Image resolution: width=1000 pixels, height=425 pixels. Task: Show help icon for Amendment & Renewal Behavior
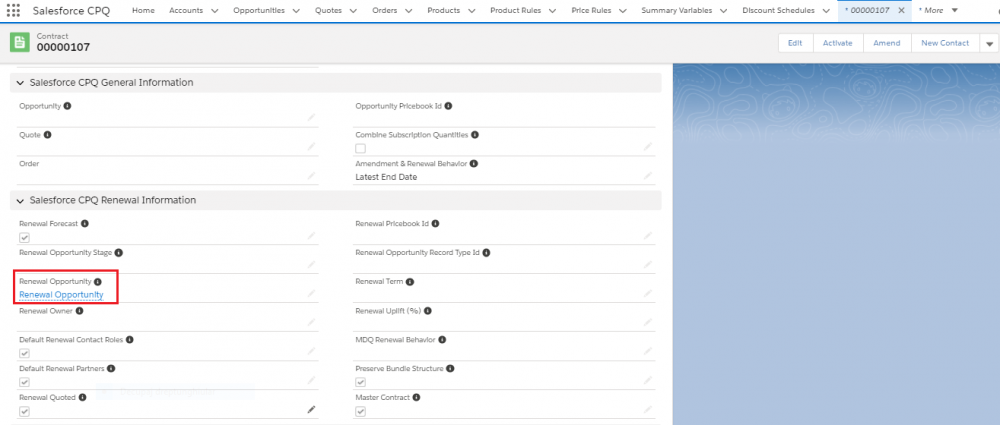(474, 164)
